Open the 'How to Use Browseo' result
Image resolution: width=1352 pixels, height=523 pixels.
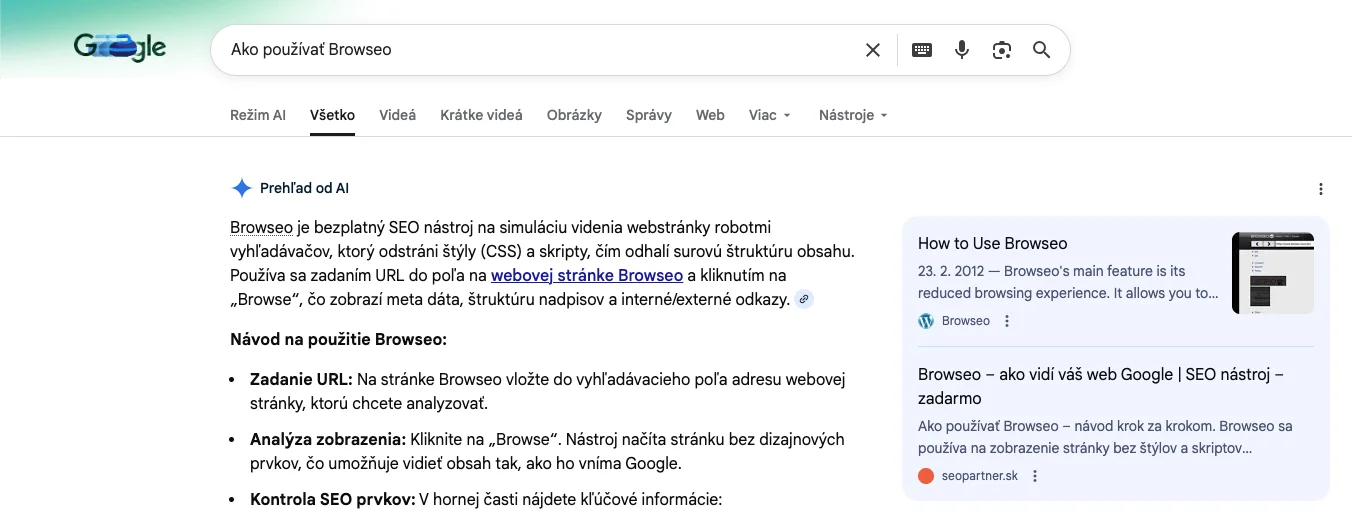(x=992, y=243)
